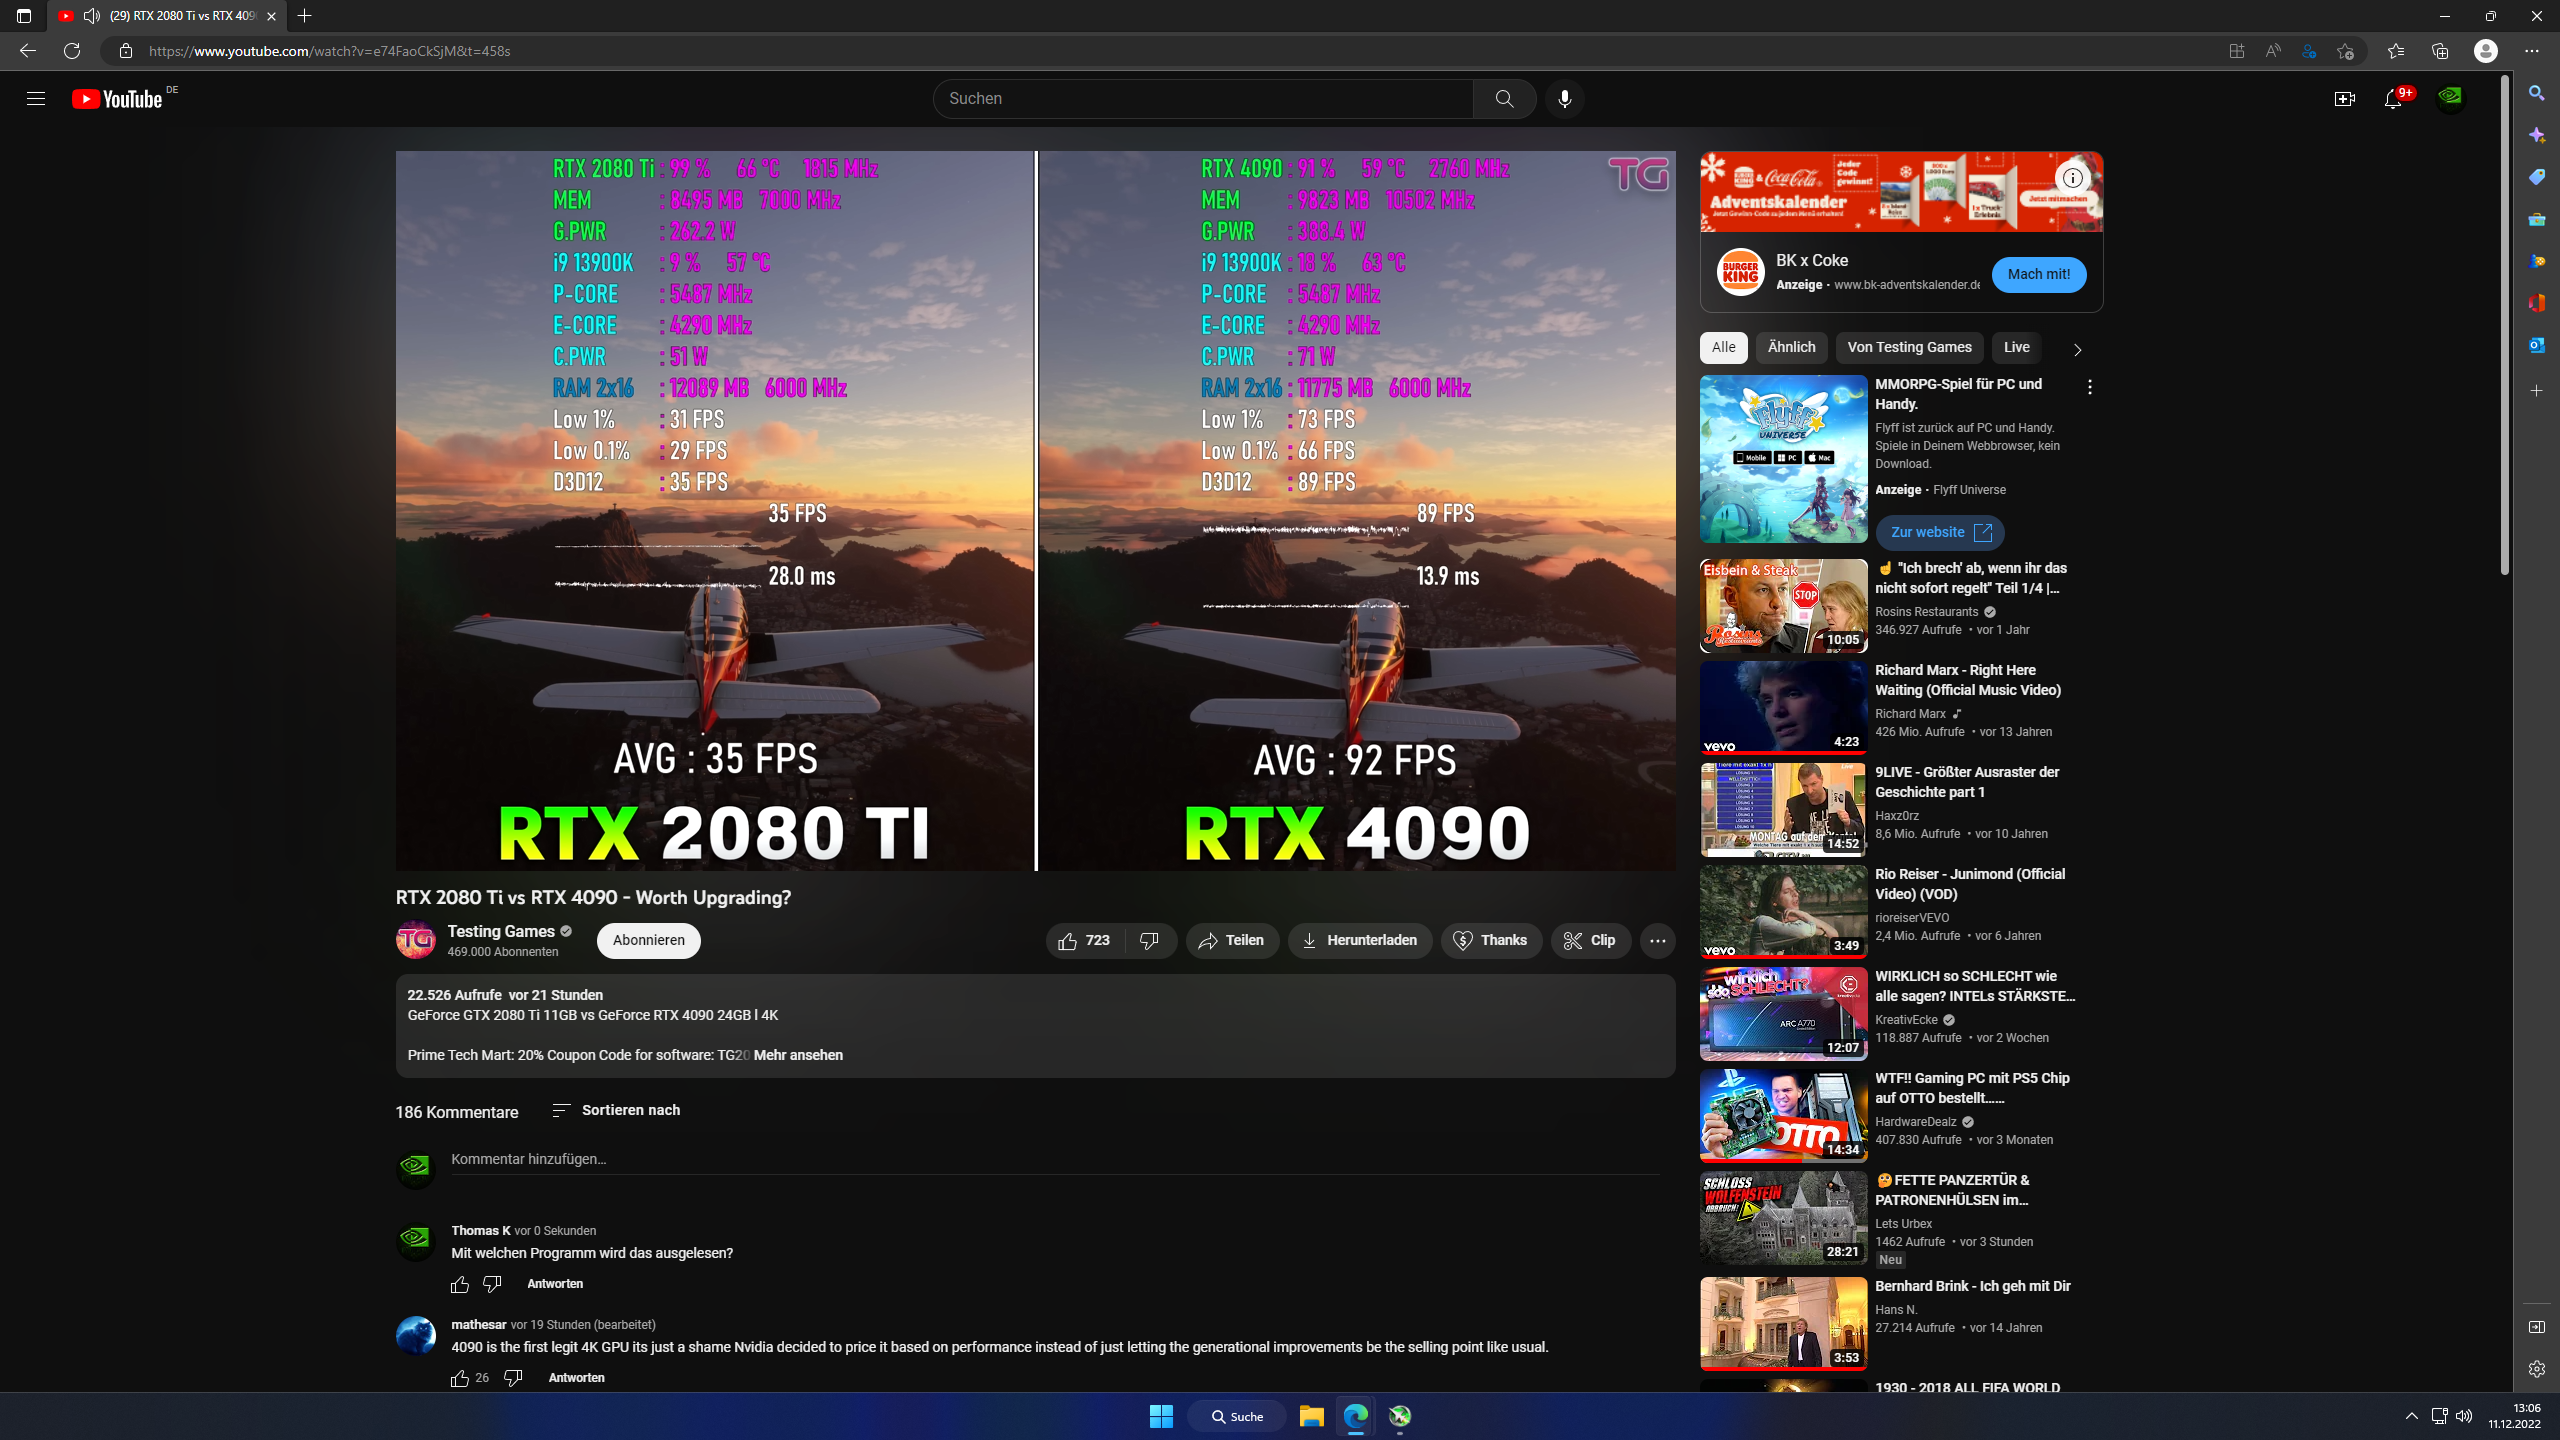
Task: Reply to the mathesar comment
Action: click(x=576, y=1378)
